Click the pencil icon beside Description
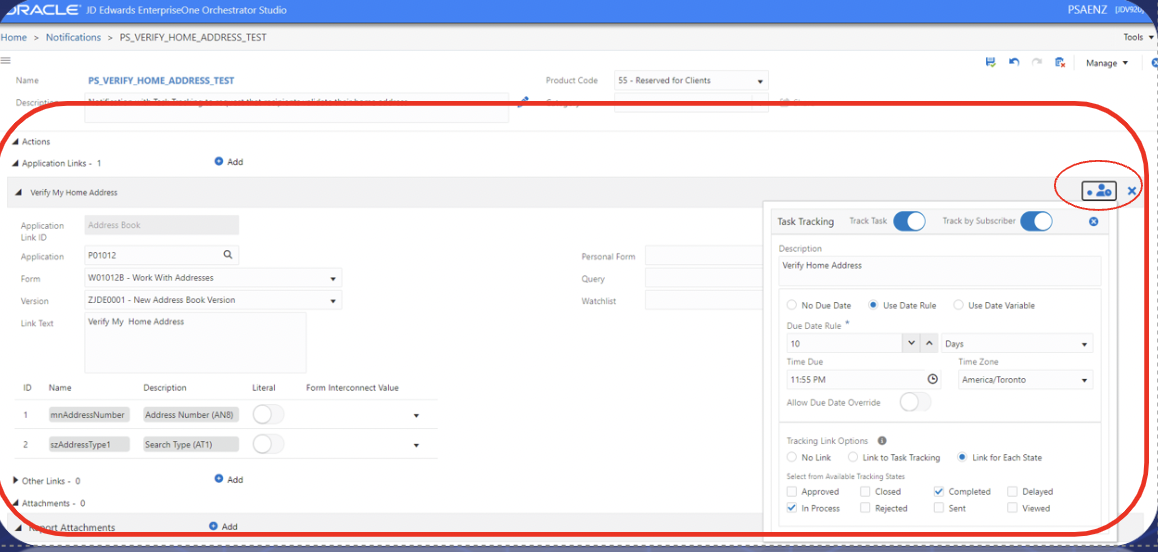This screenshot has width=1158, height=552. point(523,102)
